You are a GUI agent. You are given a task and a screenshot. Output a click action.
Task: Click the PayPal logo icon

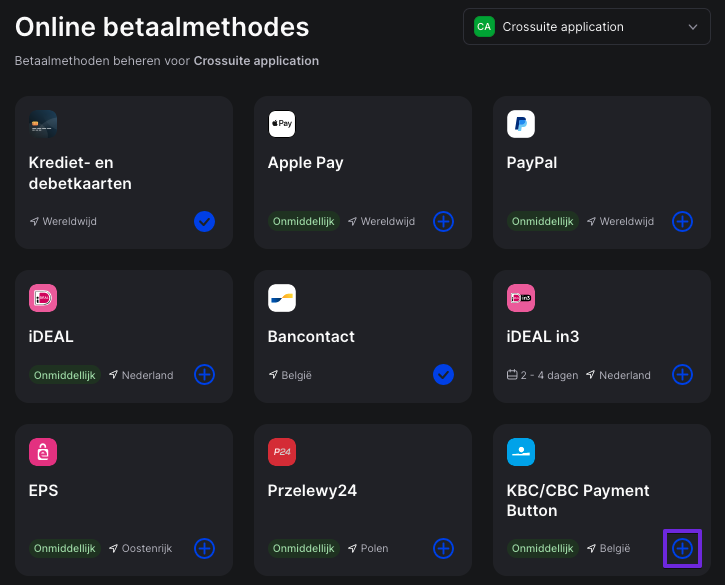[x=521, y=124]
